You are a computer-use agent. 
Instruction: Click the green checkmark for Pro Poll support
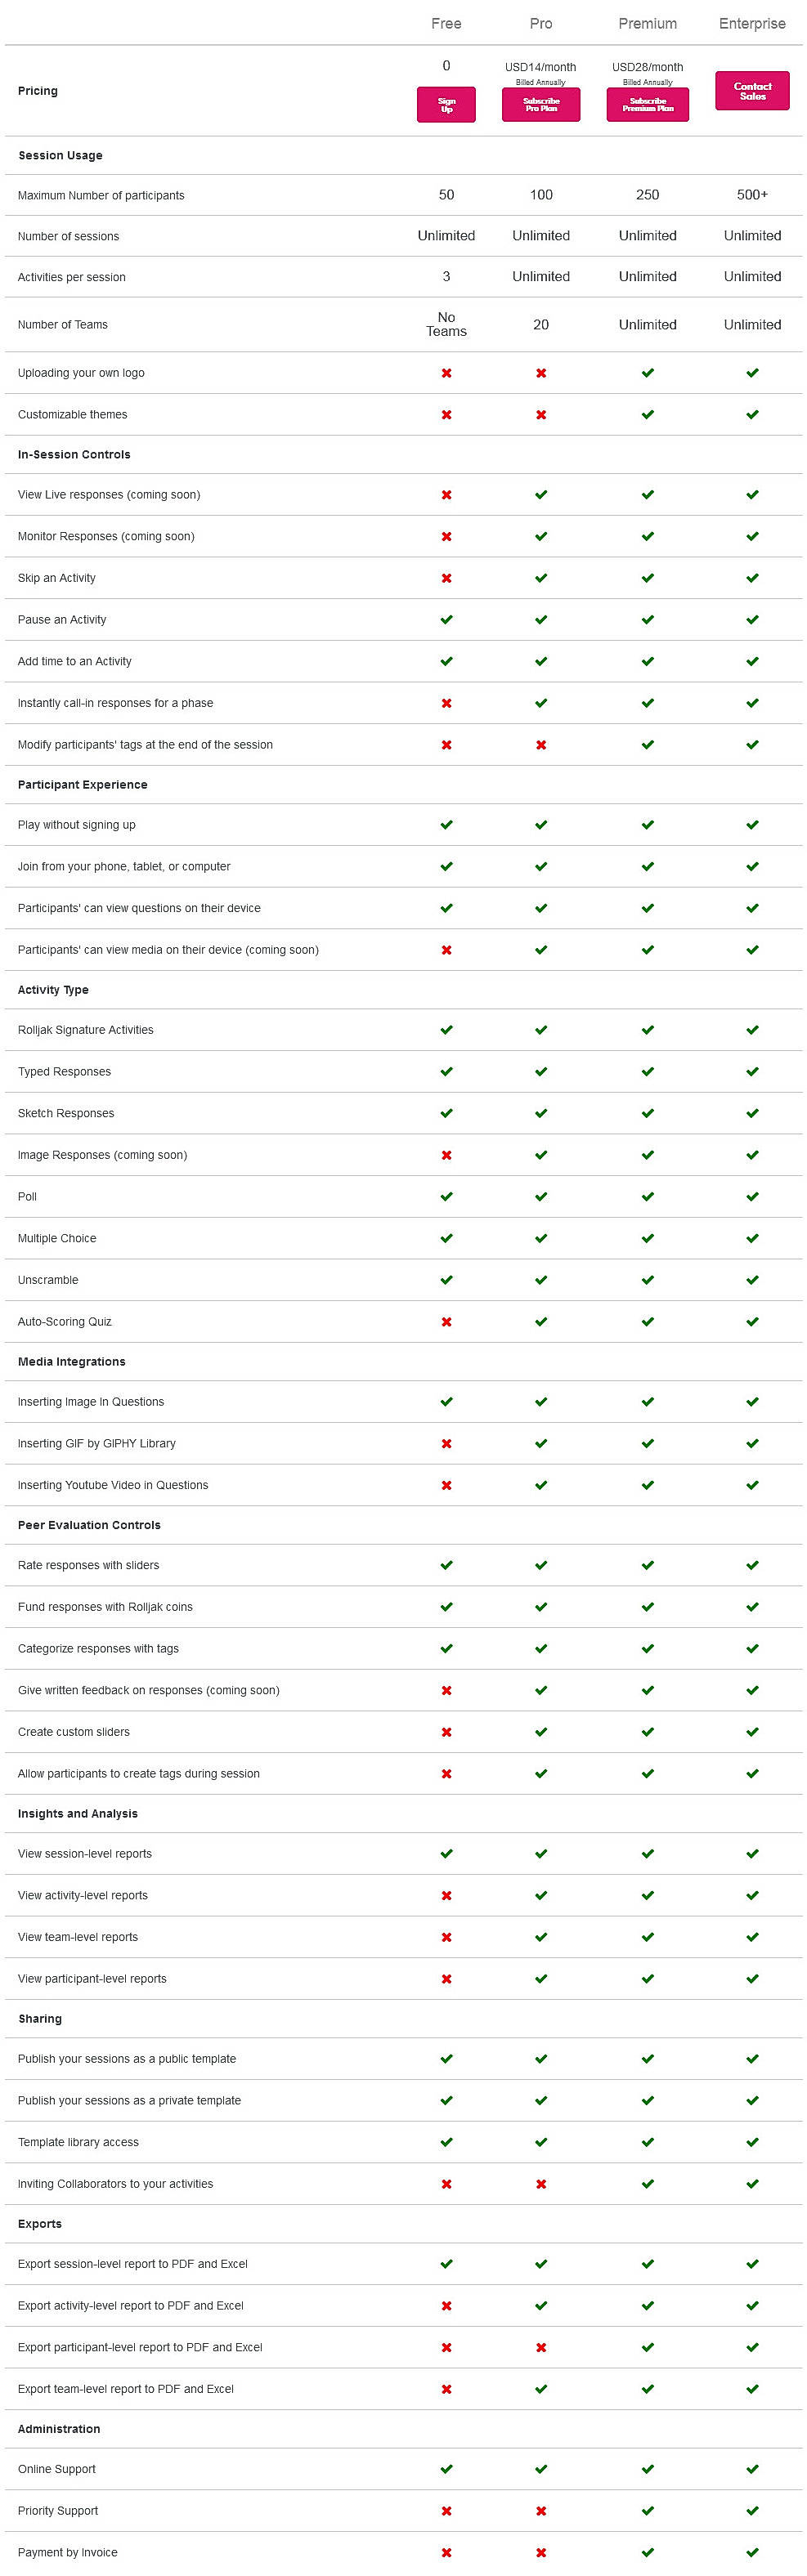[x=541, y=1196]
